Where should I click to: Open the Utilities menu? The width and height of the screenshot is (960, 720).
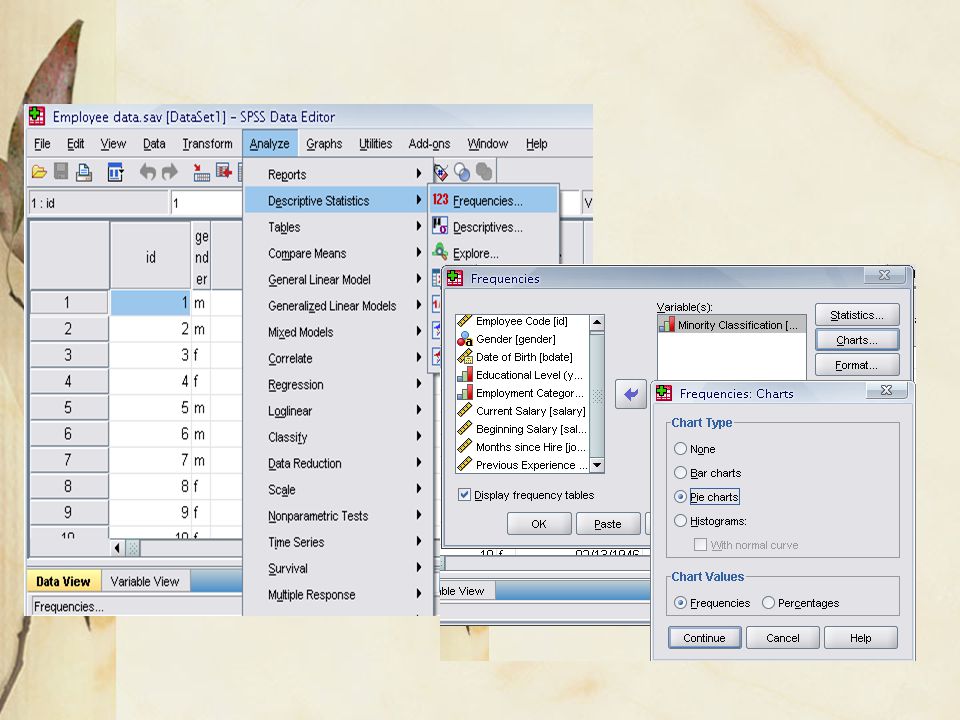[x=375, y=143]
